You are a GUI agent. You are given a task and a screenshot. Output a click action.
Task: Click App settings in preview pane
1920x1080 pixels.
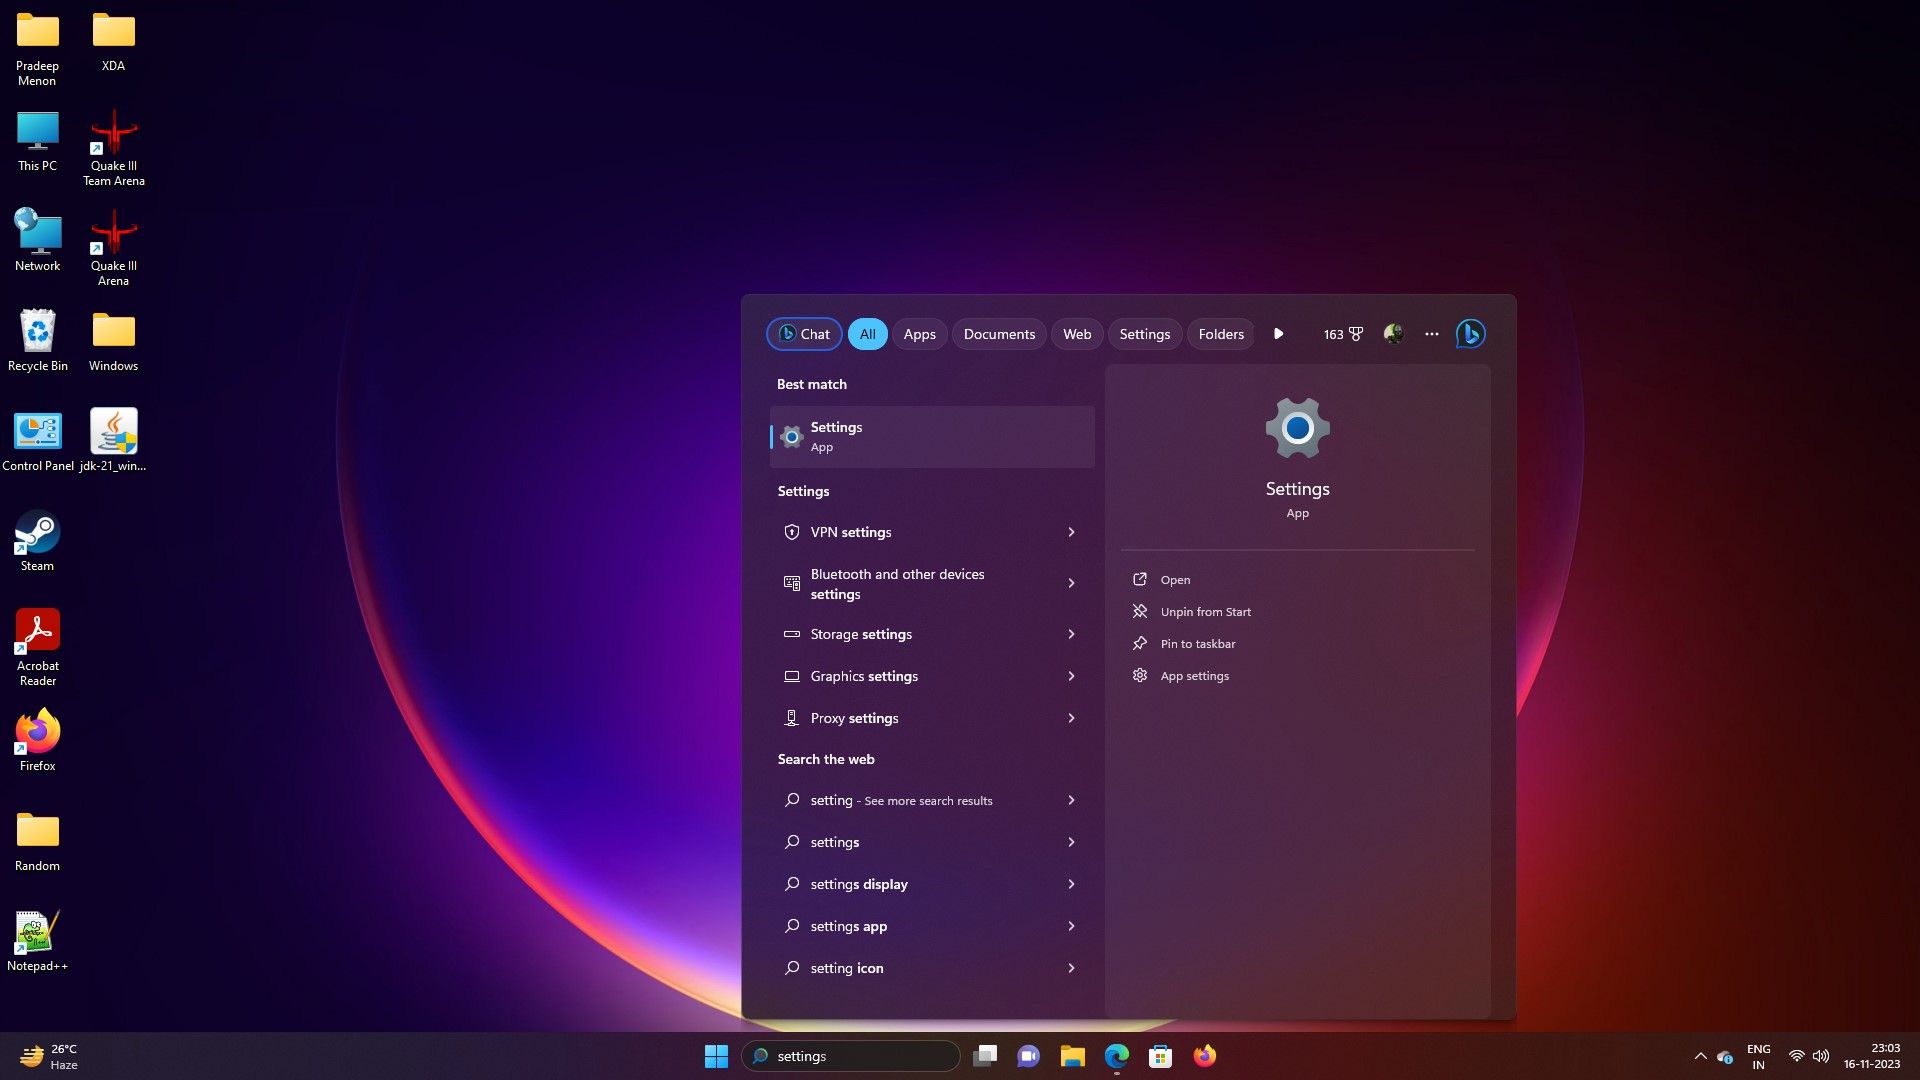click(x=1194, y=676)
